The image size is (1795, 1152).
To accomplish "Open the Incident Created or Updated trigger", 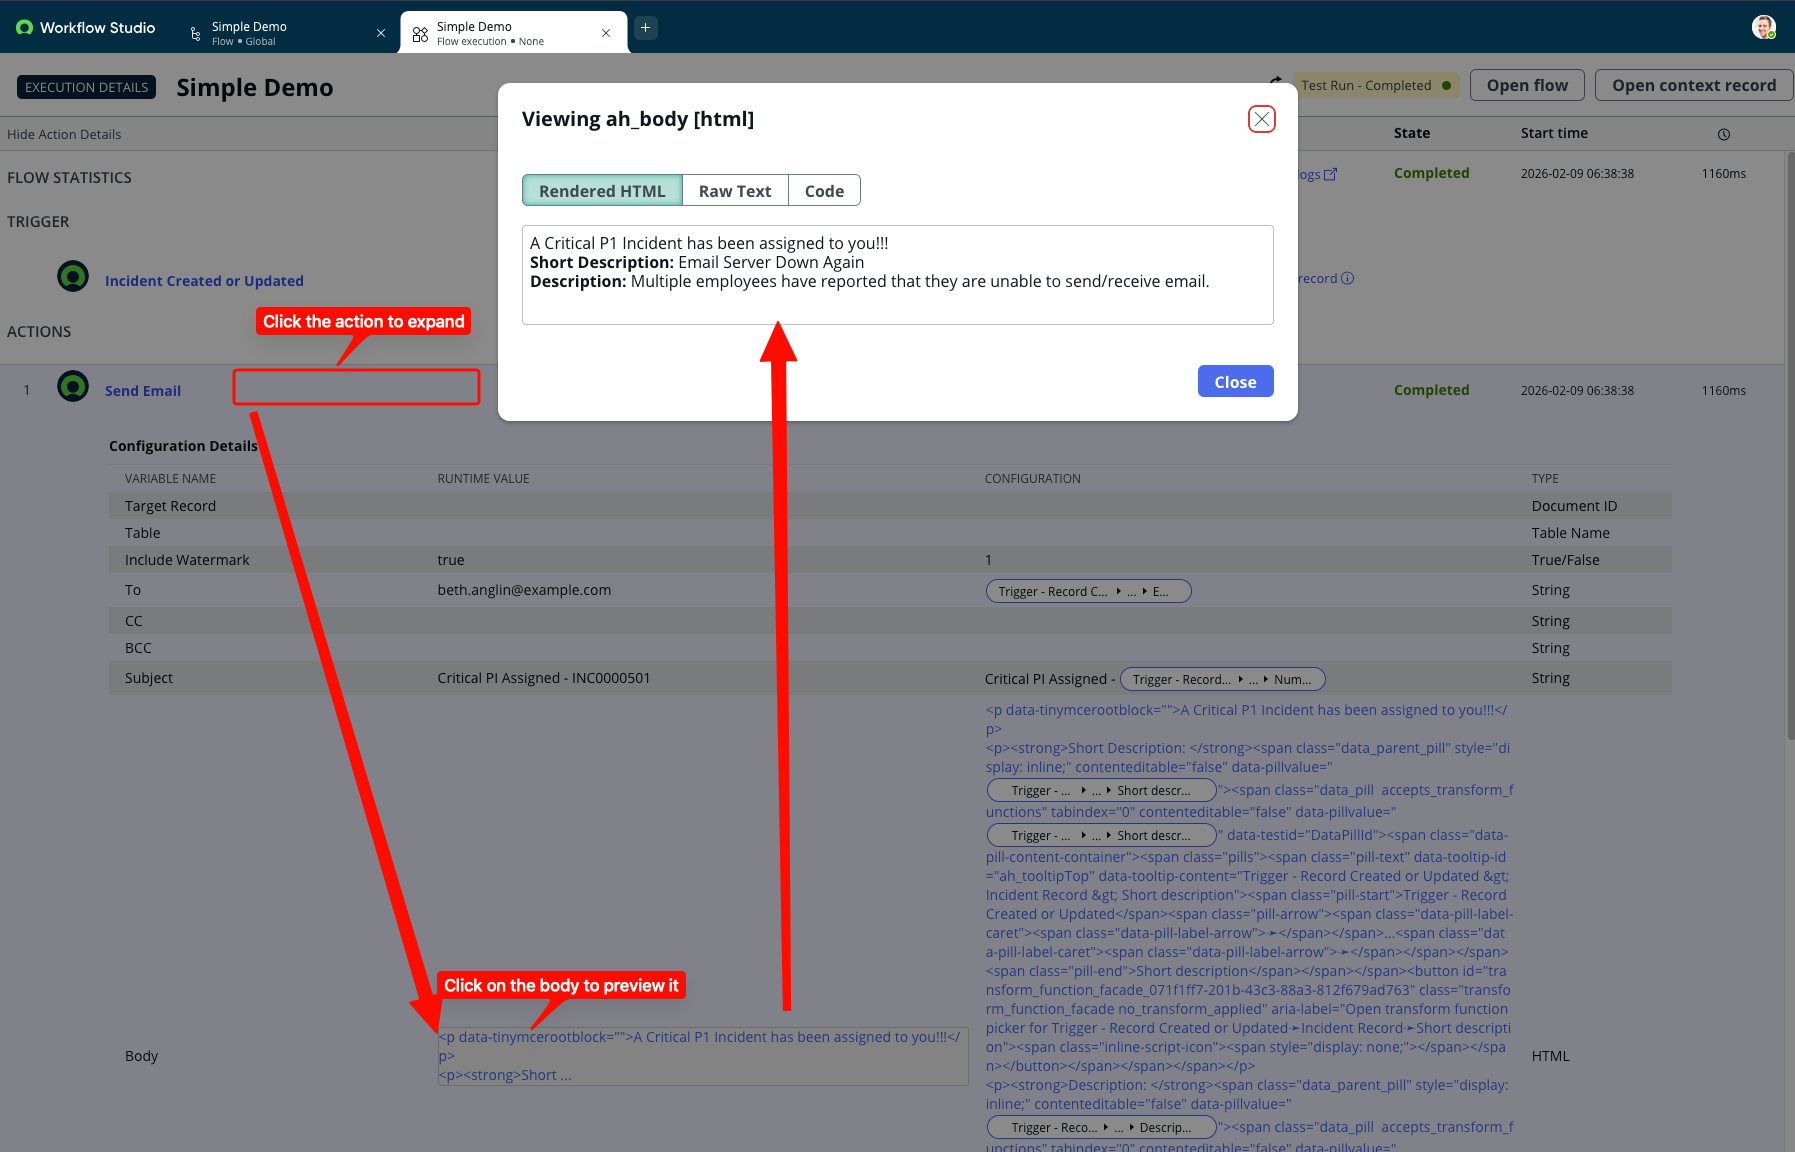I will tap(204, 281).
